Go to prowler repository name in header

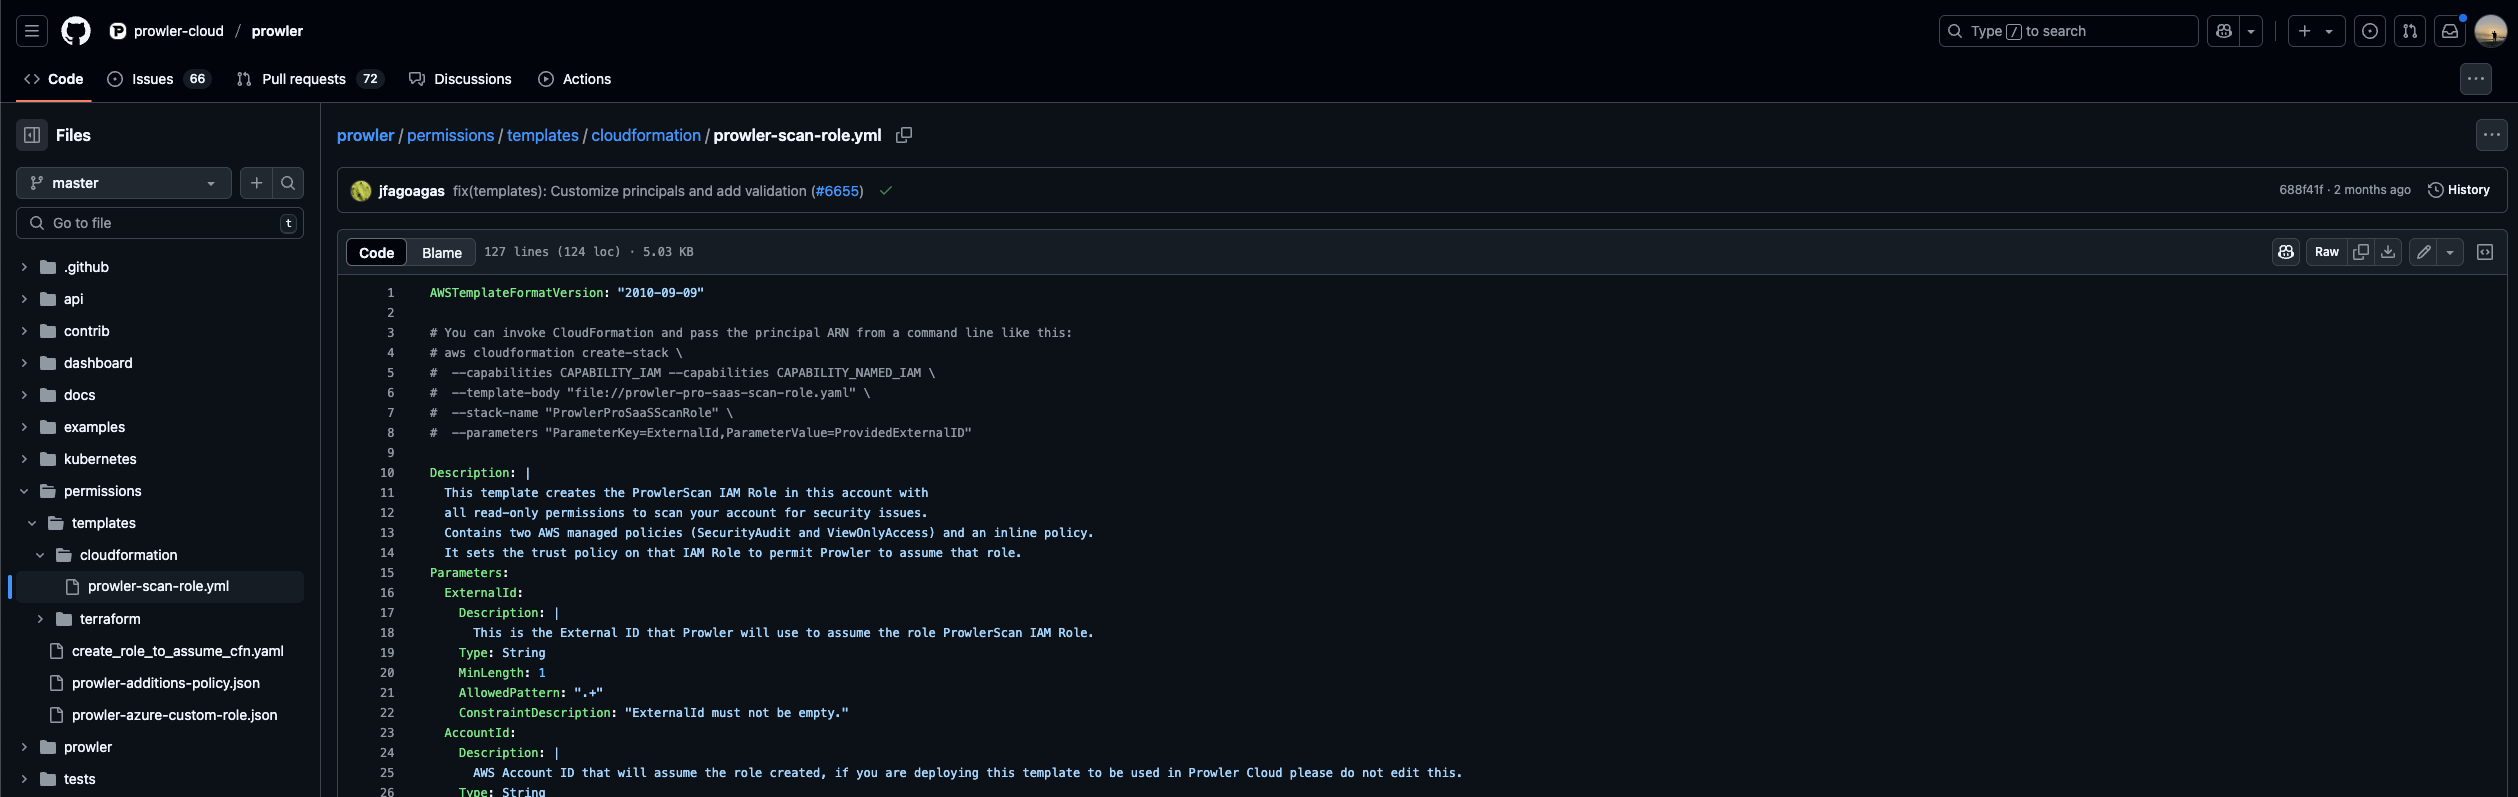pyautogui.click(x=277, y=31)
